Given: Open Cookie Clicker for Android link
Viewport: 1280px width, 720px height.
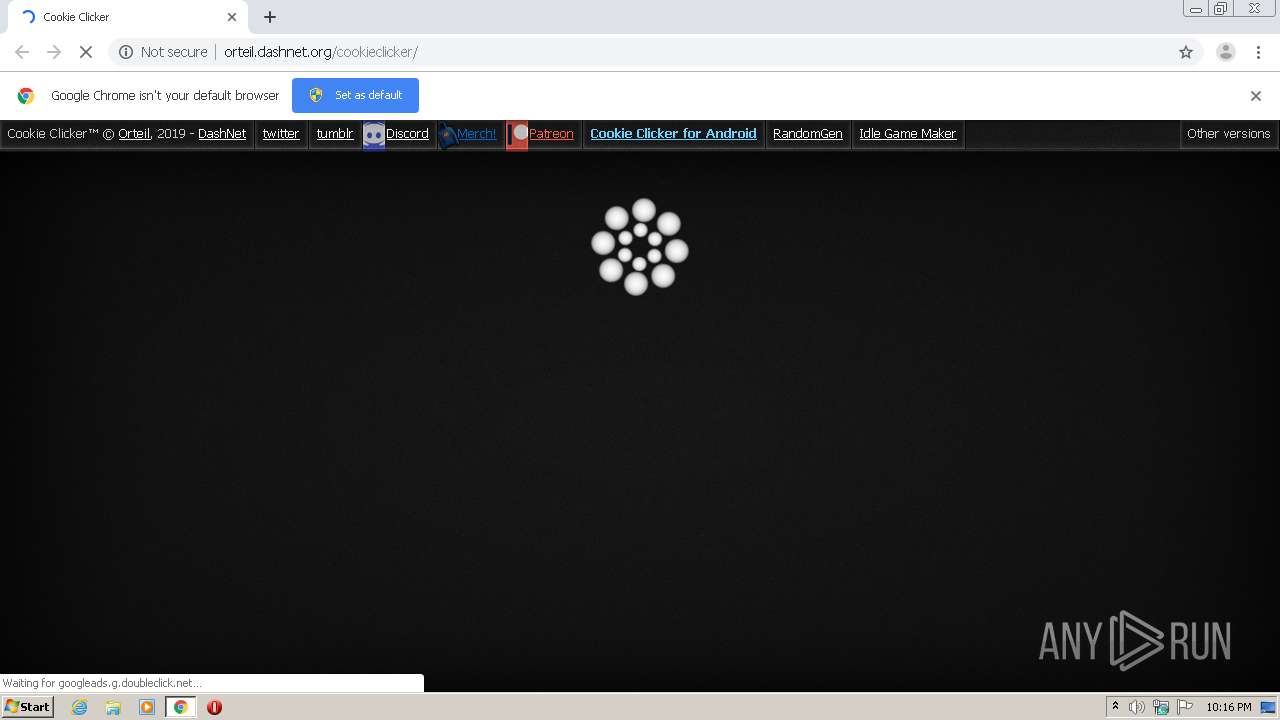Looking at the screenshot, I should click(673, 134).
